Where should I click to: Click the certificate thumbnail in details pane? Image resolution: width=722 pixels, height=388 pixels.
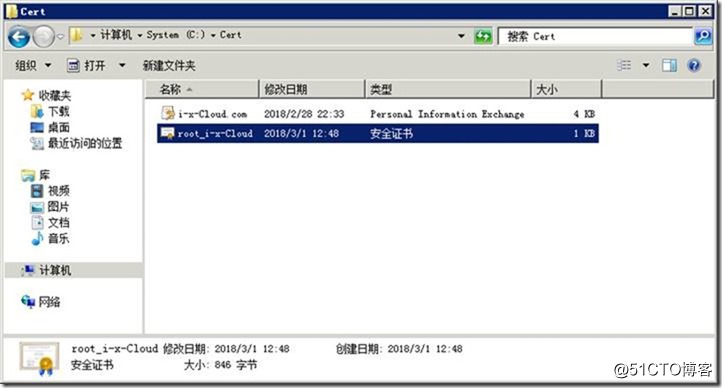click(39, 358)
